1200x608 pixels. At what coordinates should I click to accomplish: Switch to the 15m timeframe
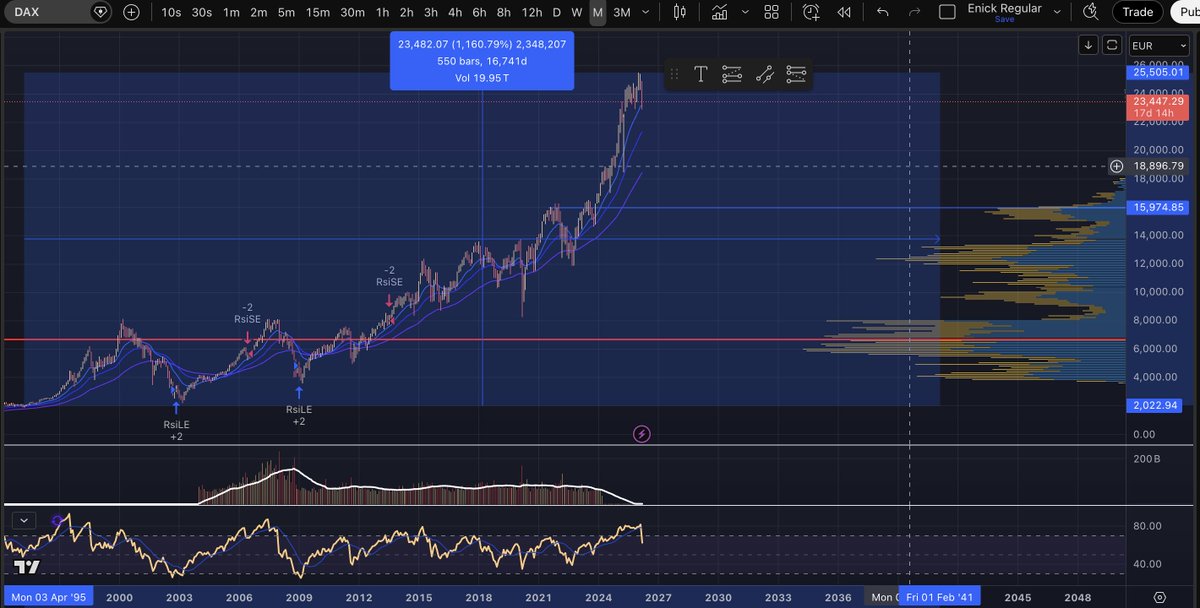coord(318,12)
